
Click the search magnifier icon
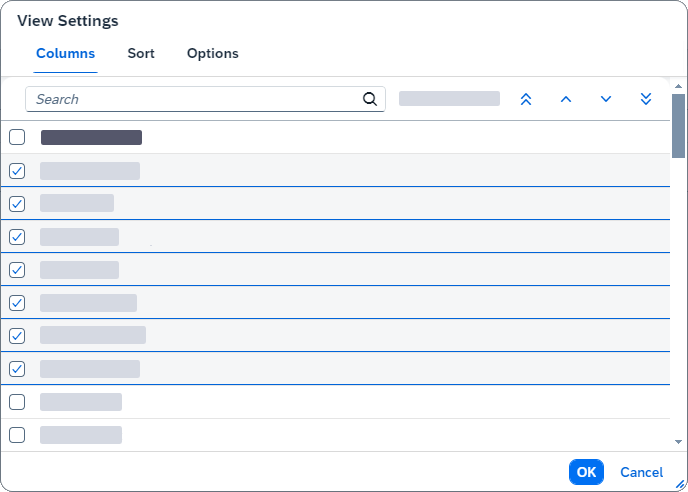point(370,99)
